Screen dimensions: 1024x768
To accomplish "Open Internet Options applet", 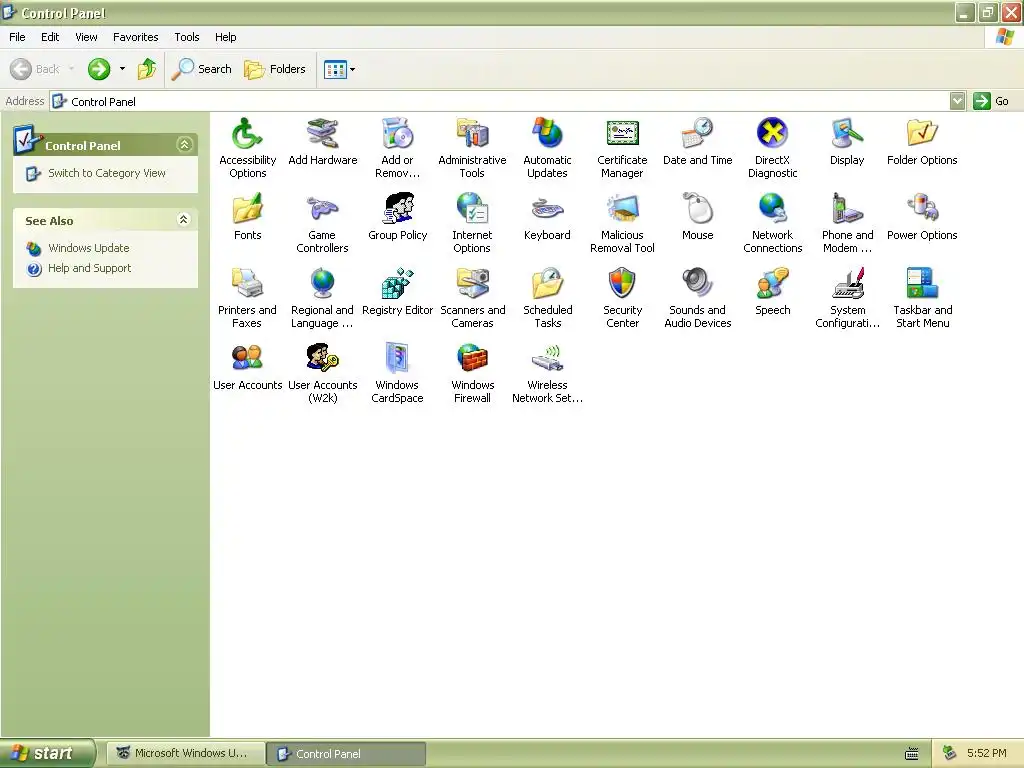I will (x=472, y=223).
